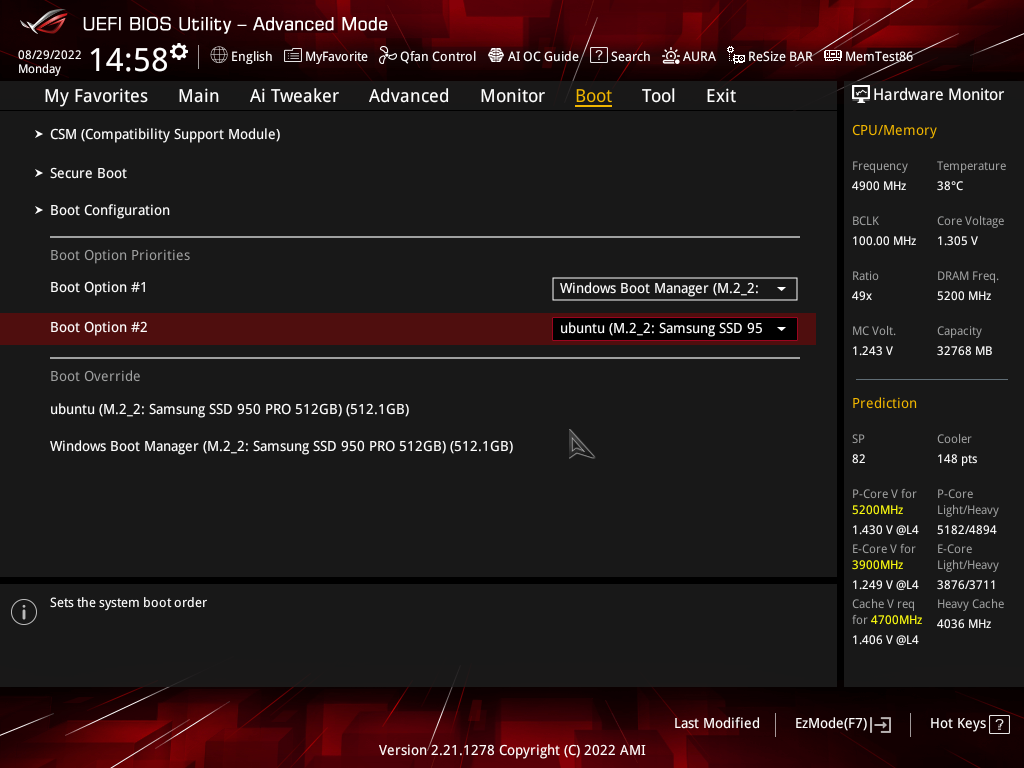This screenshot has height=768, width=1024.
Task: Click Hot Keys question mark icon
Action: coord(999,724)
